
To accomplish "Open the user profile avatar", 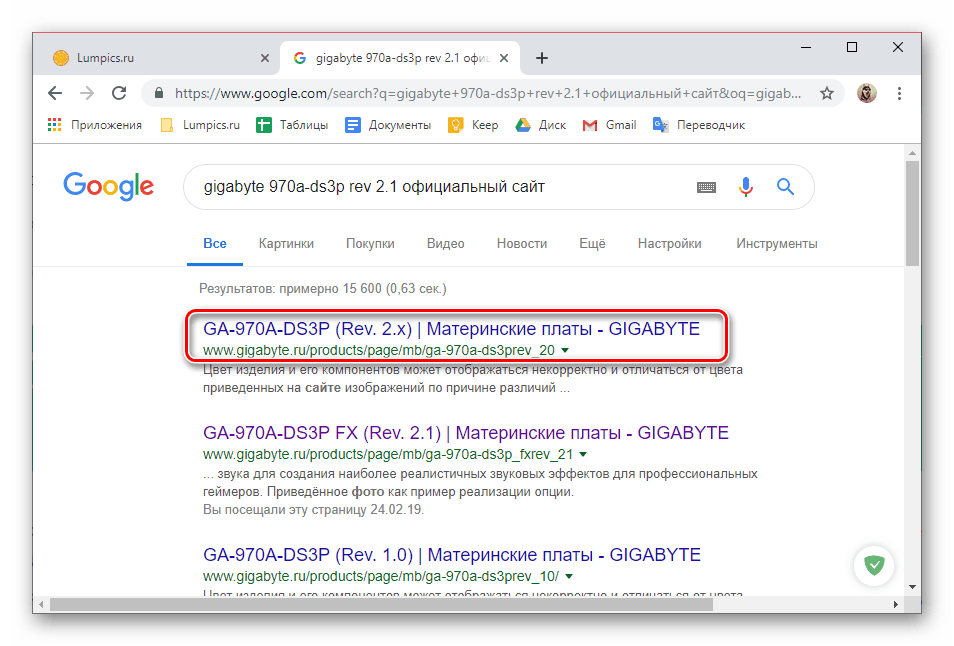I will click(x=866, y=93).
